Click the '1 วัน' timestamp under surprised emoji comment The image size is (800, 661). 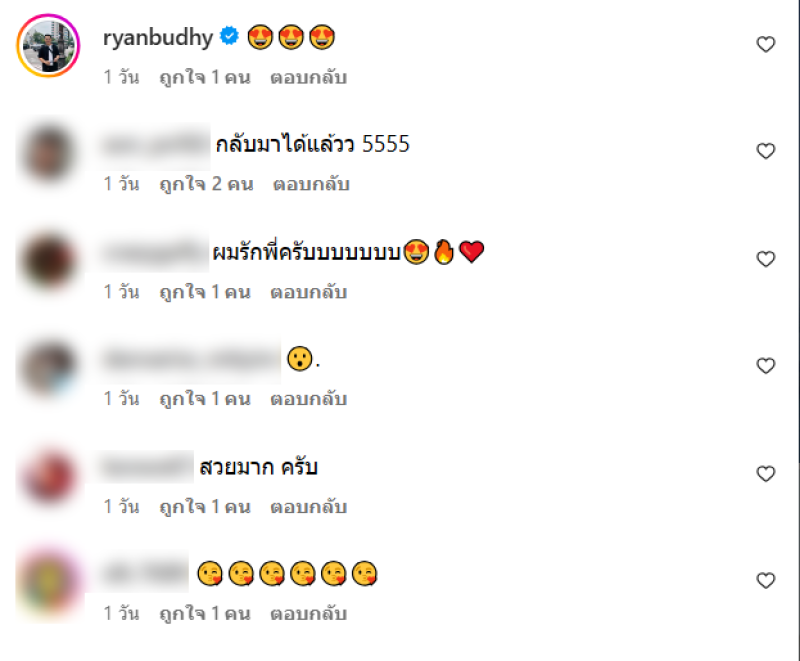[x=121, y=399]
